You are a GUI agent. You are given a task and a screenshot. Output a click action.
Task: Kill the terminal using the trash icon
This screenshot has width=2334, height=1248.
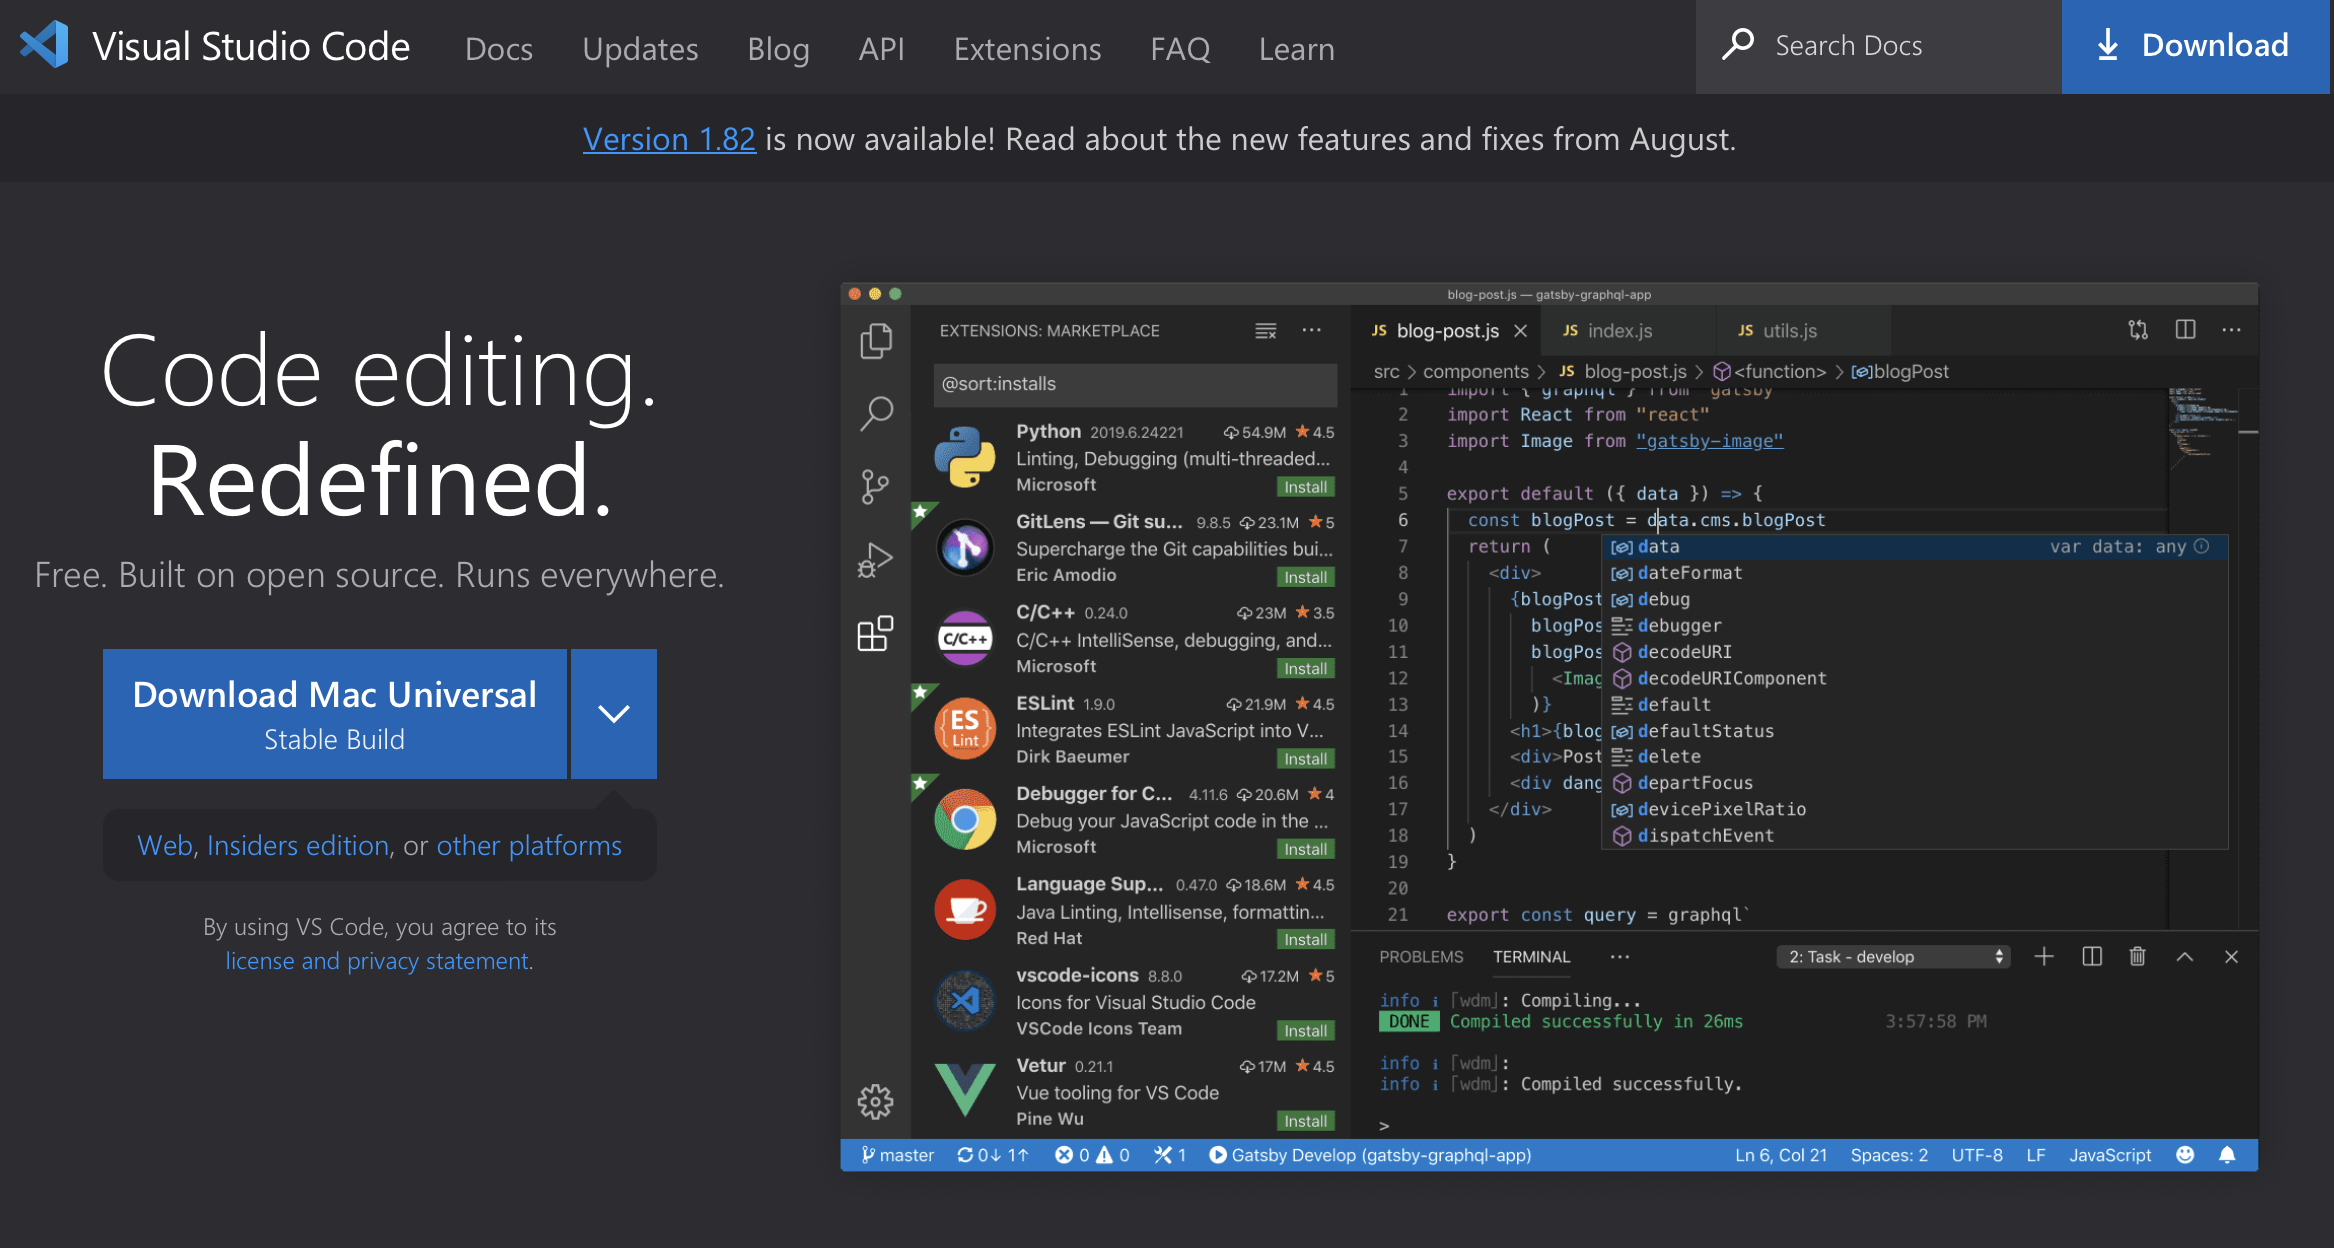pyautogui.click(x=2137, y=956)
